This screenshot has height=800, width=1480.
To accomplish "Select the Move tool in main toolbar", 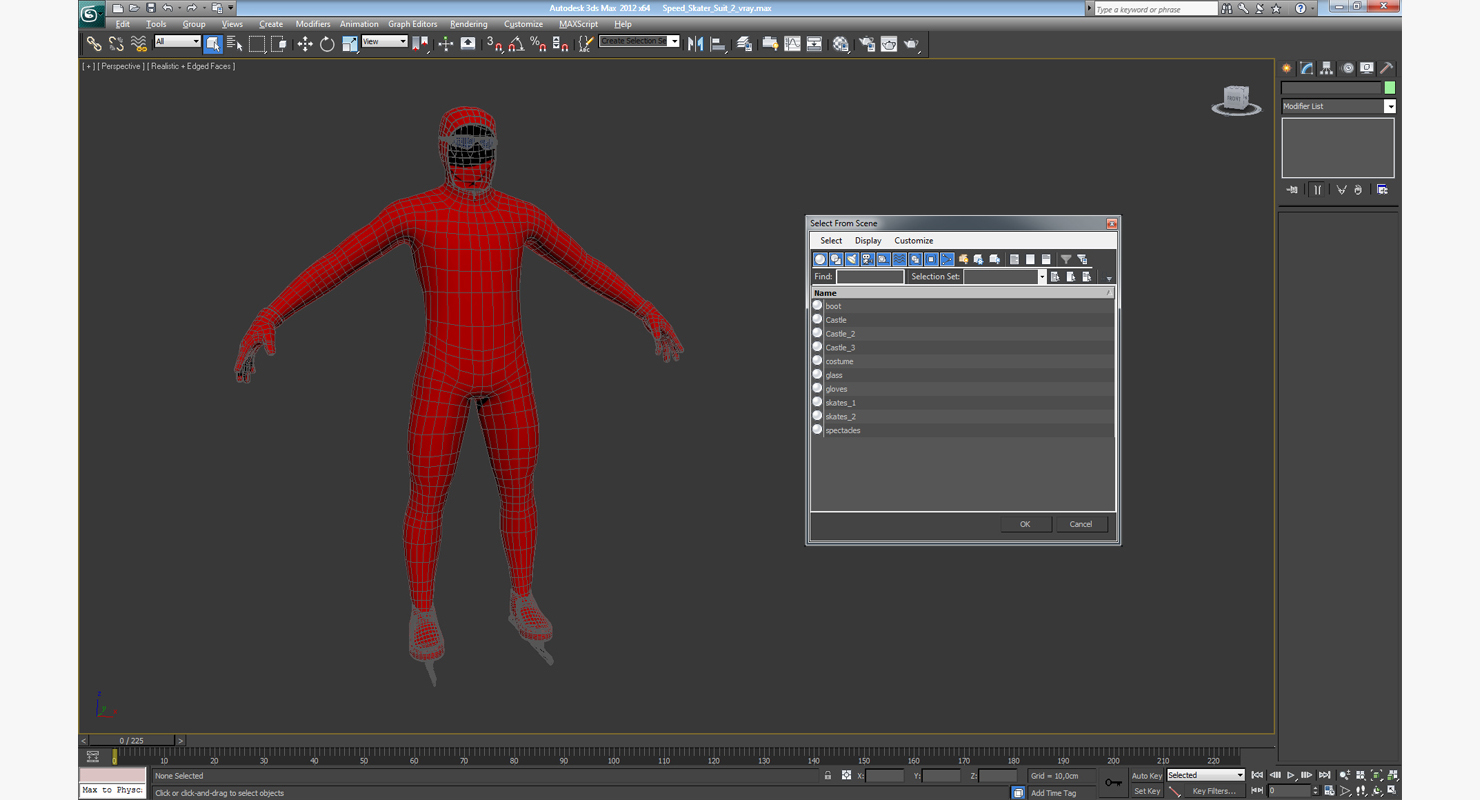I will (305, 44).
